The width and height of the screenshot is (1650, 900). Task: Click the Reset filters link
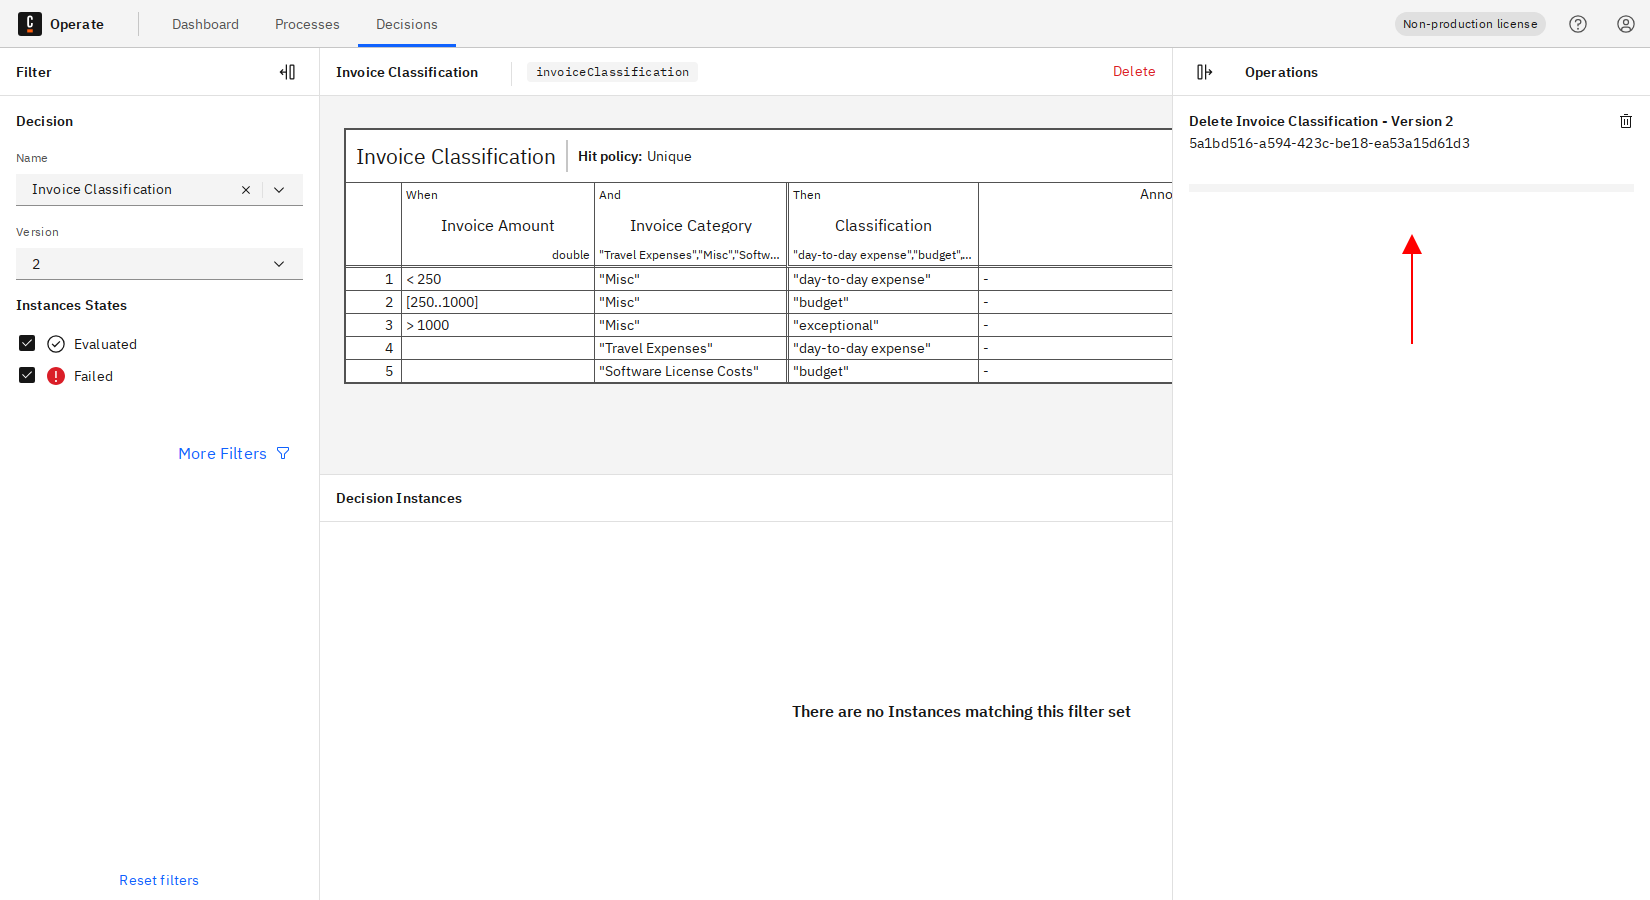tap(158, 880)
